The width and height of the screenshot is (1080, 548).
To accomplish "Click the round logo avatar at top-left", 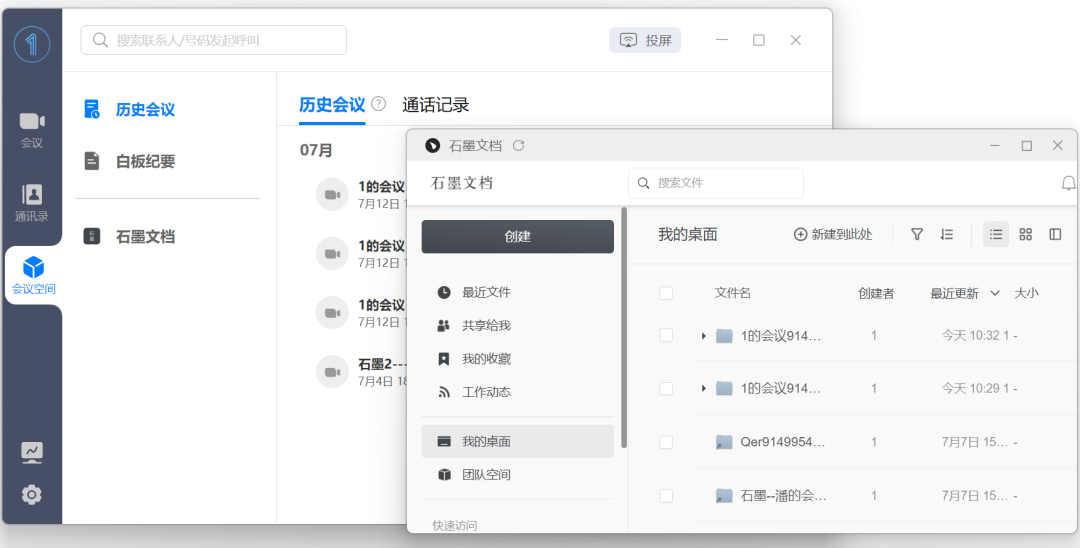I will coord(32,44).
